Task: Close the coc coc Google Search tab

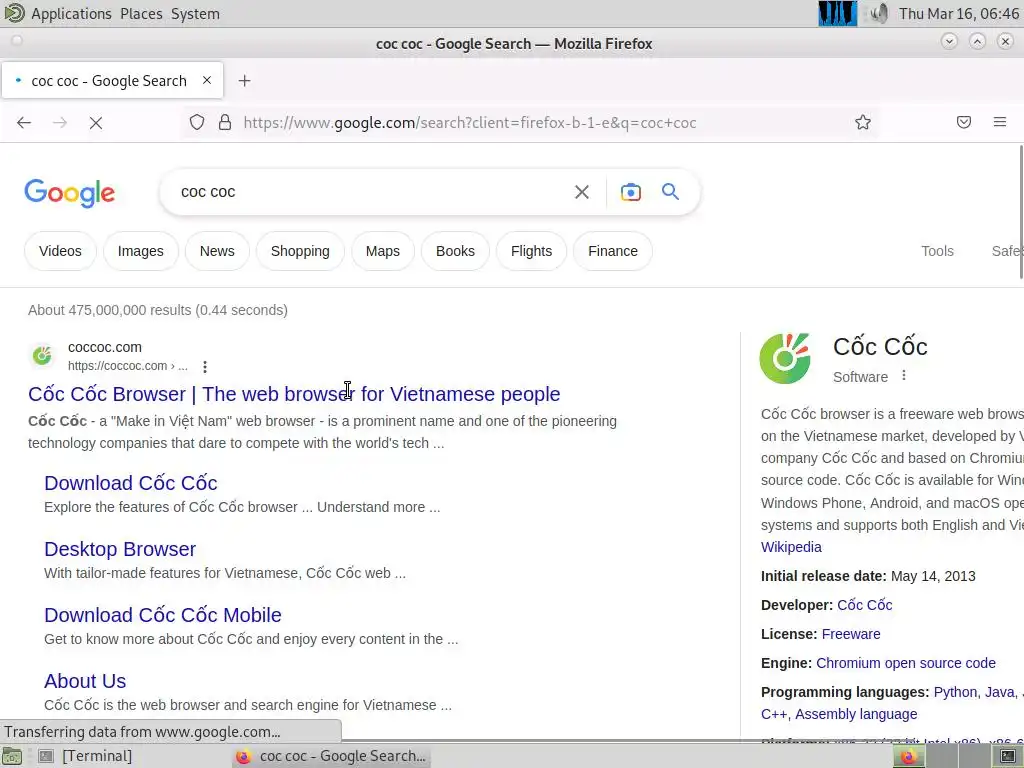Action: (x=207, y=80)
